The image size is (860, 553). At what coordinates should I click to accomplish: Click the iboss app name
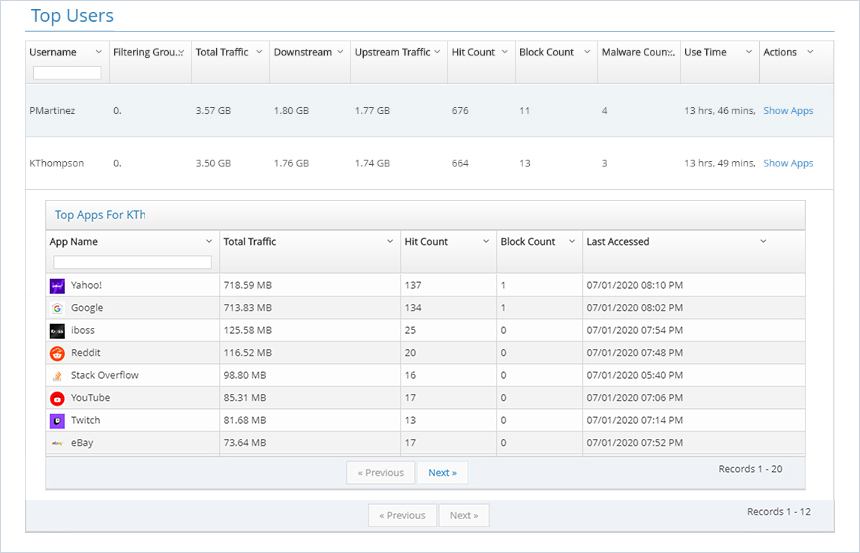(83, 330)
